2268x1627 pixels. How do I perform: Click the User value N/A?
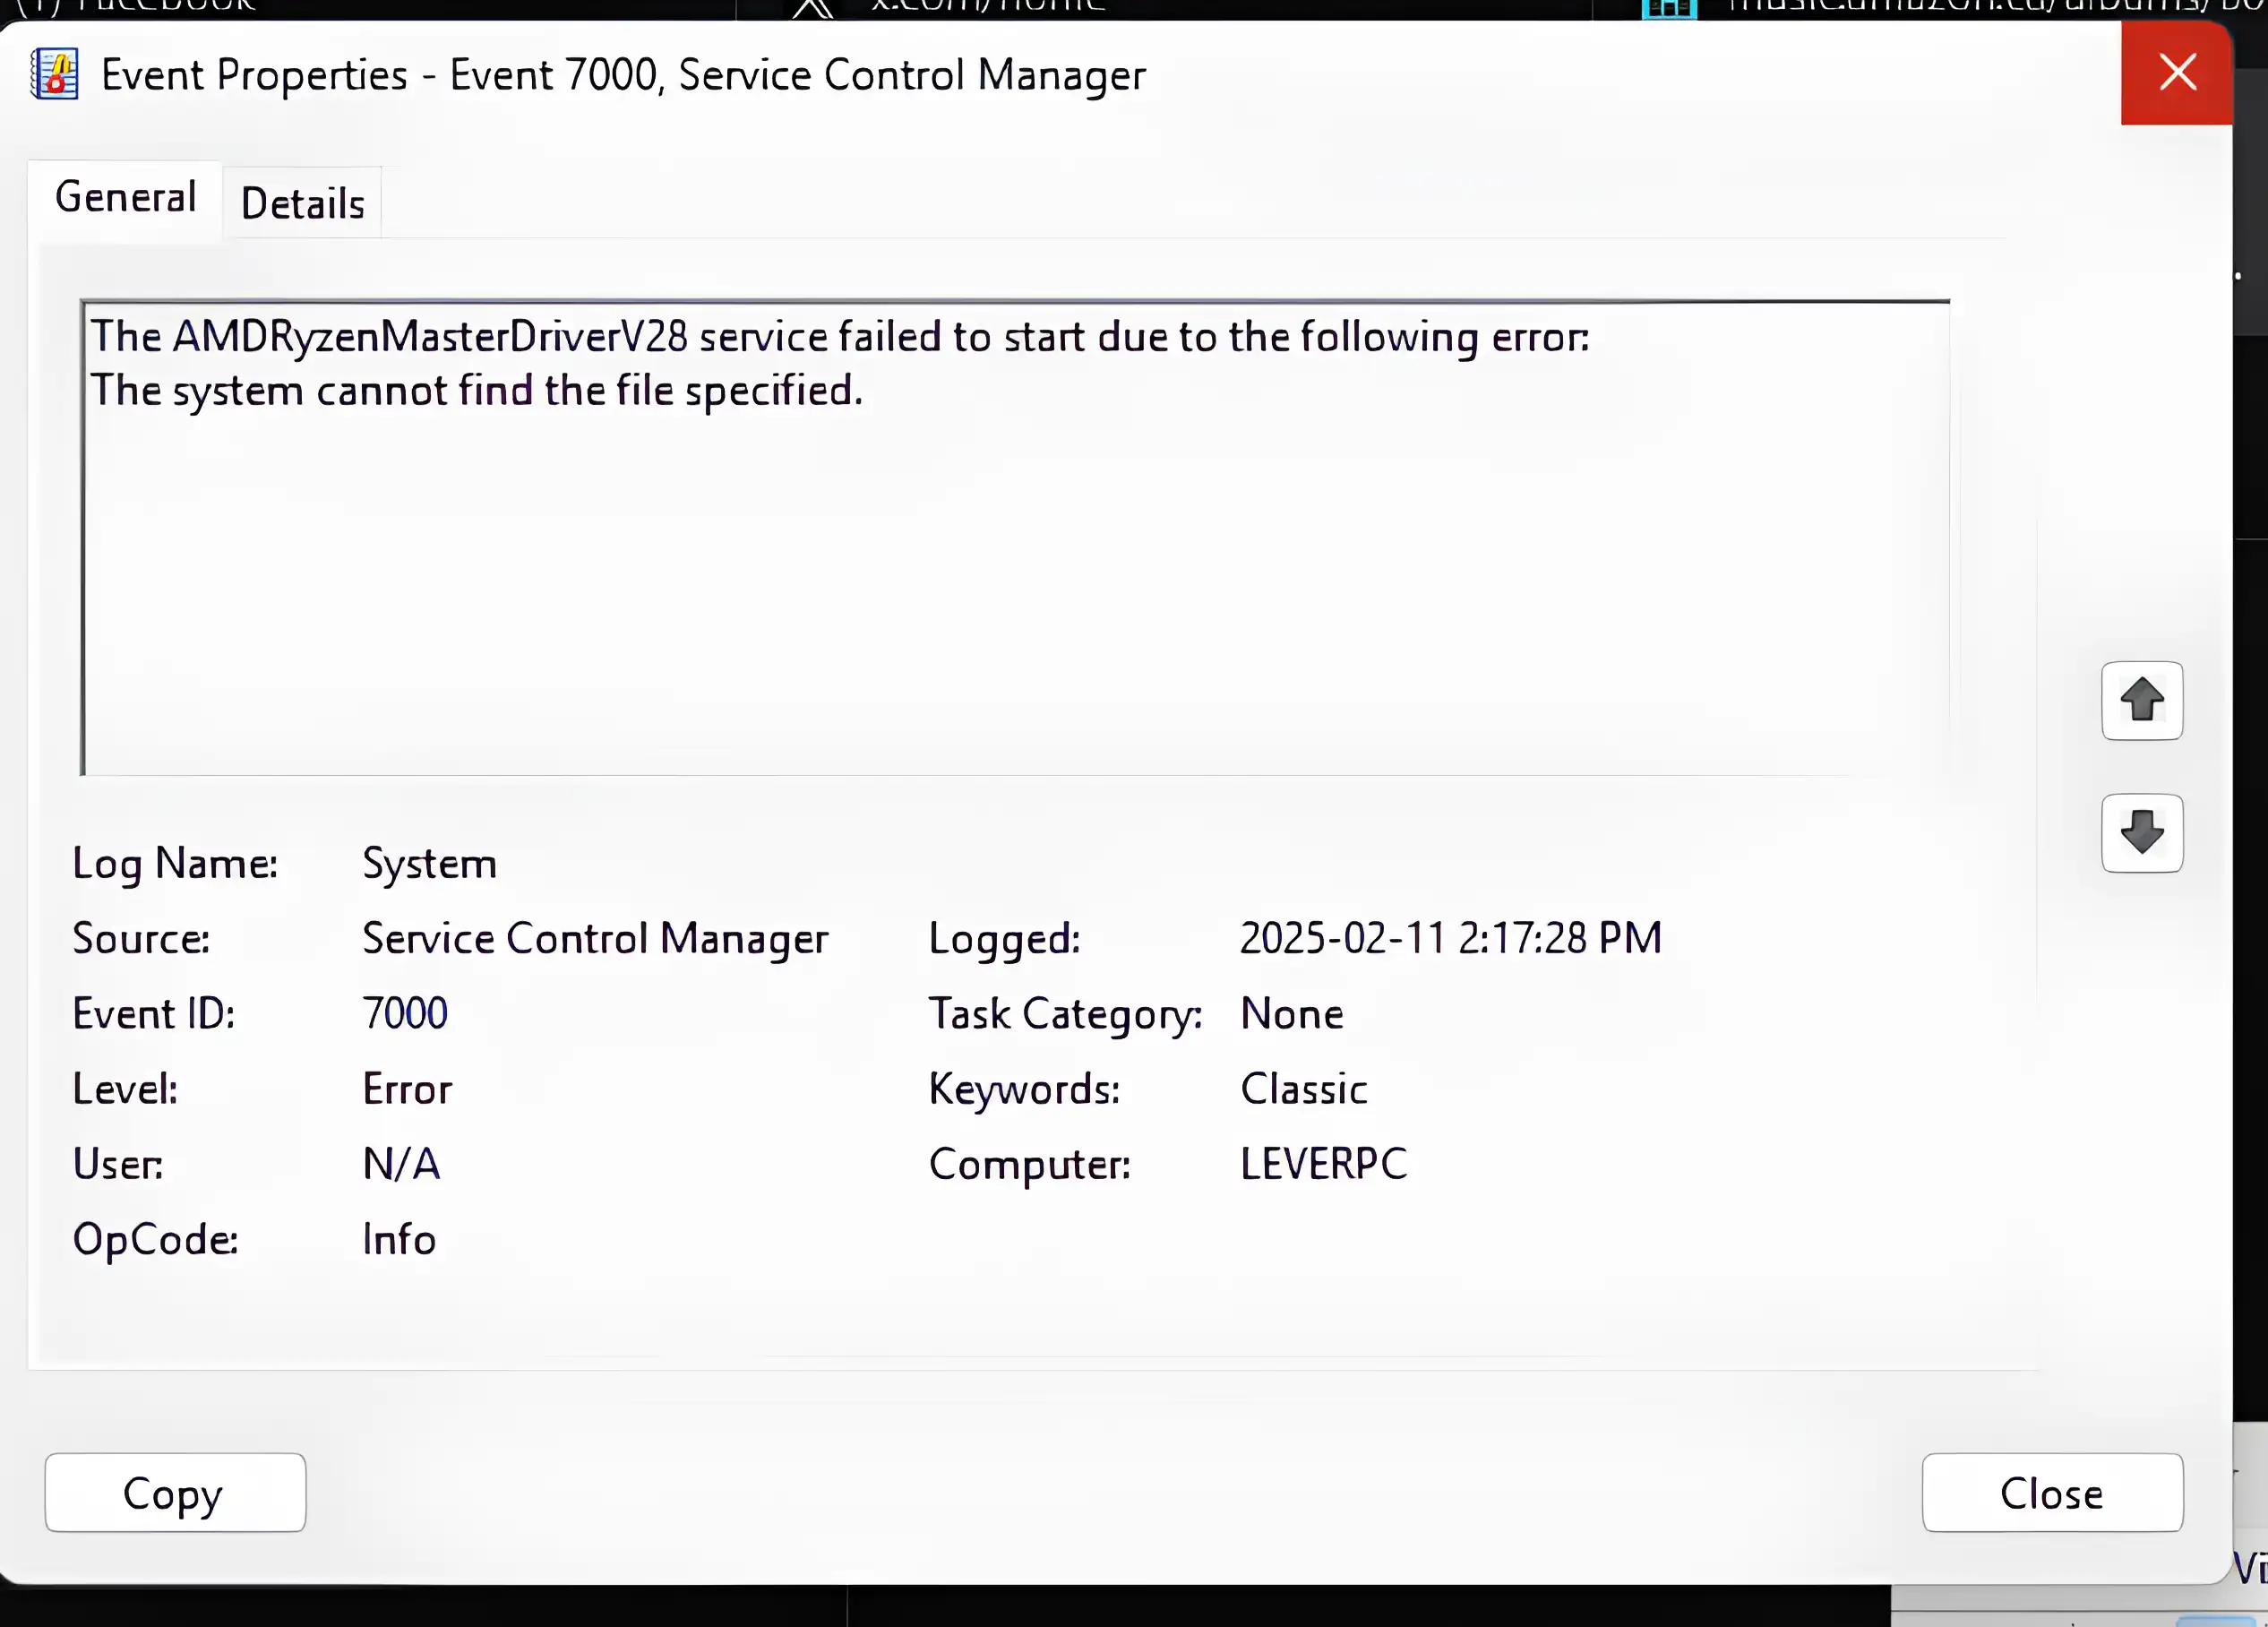click(x=401, y=1164)
